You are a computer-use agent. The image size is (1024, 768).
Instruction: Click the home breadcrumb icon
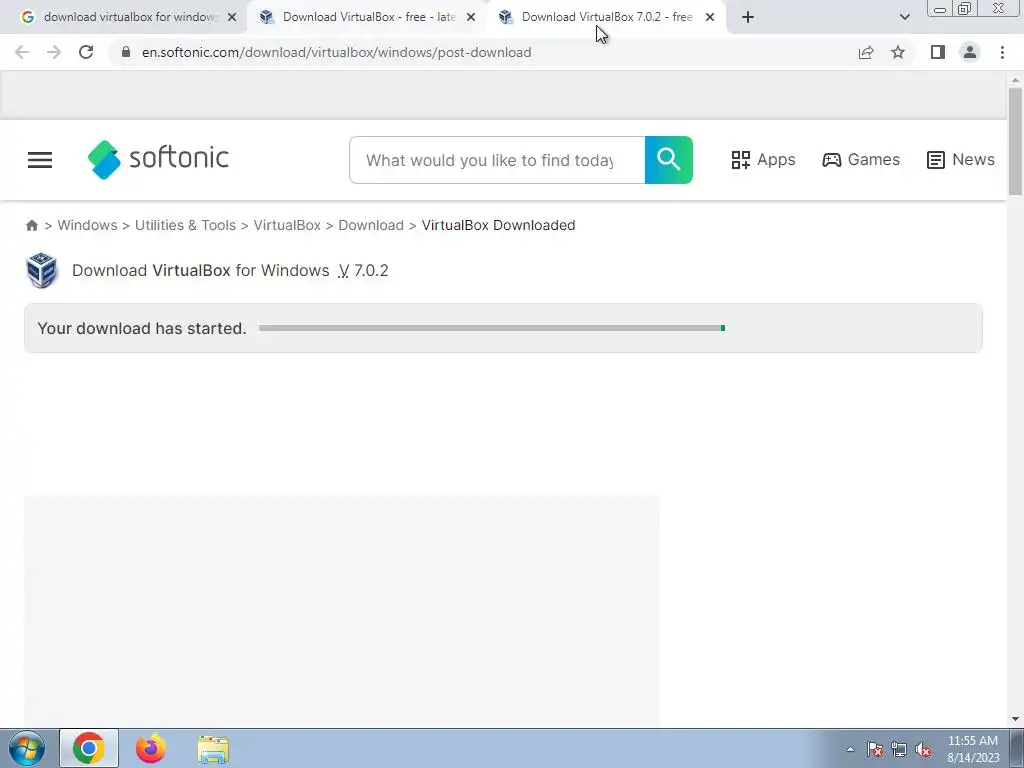click(31, 225)
